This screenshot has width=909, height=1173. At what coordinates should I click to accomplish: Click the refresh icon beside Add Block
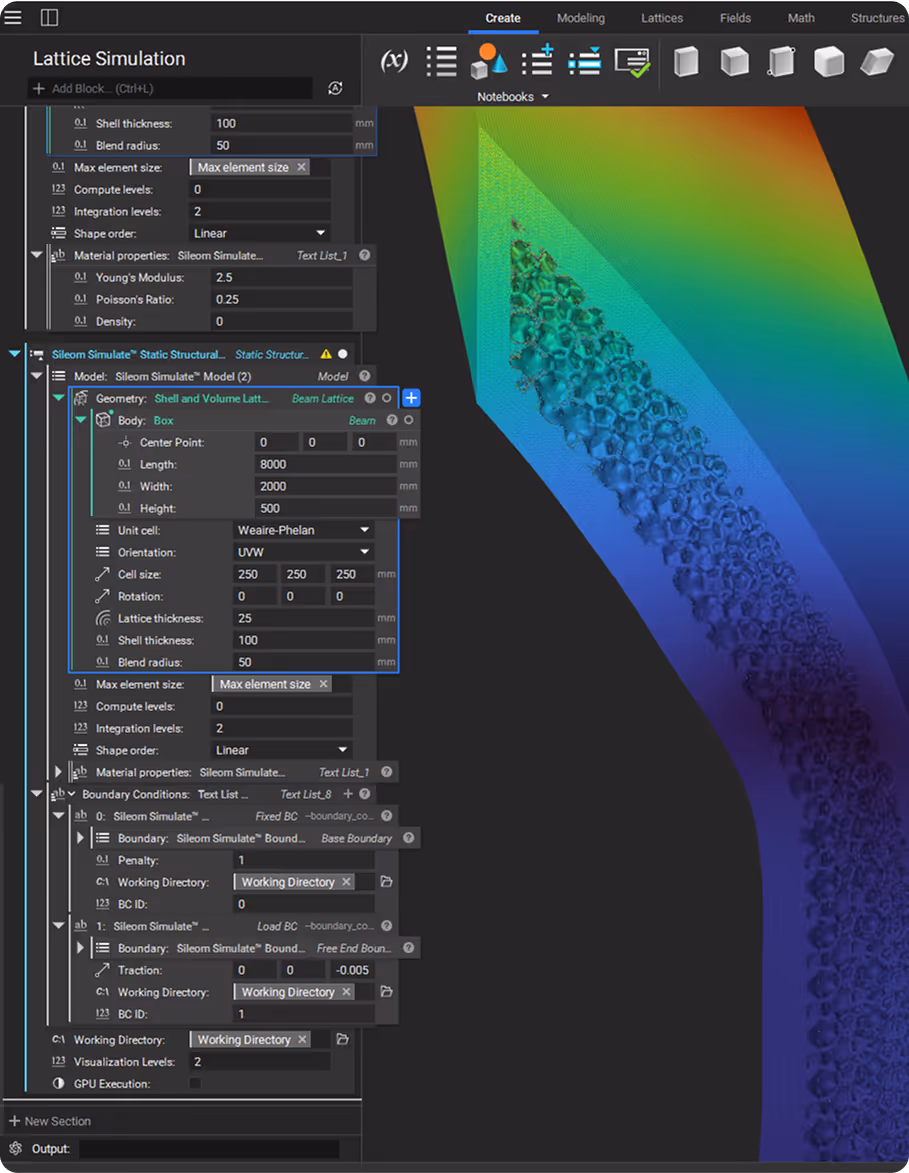(x=335, y=88)
